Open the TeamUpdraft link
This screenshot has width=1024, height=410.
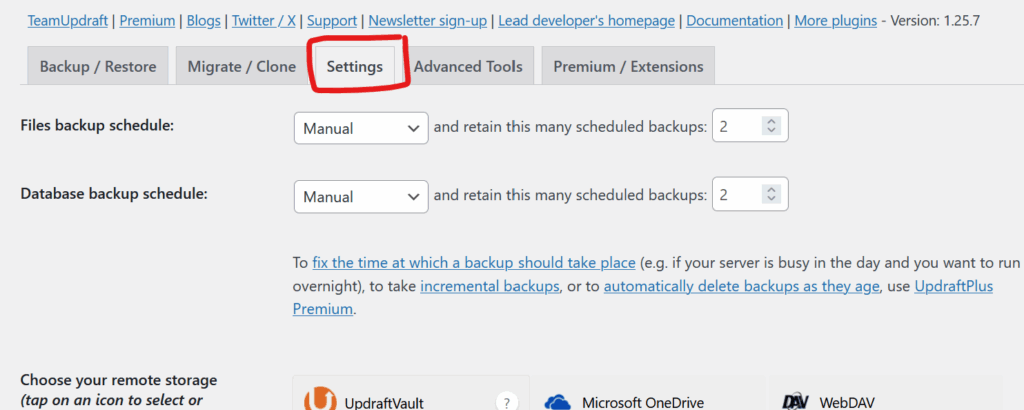pos(67,20)
